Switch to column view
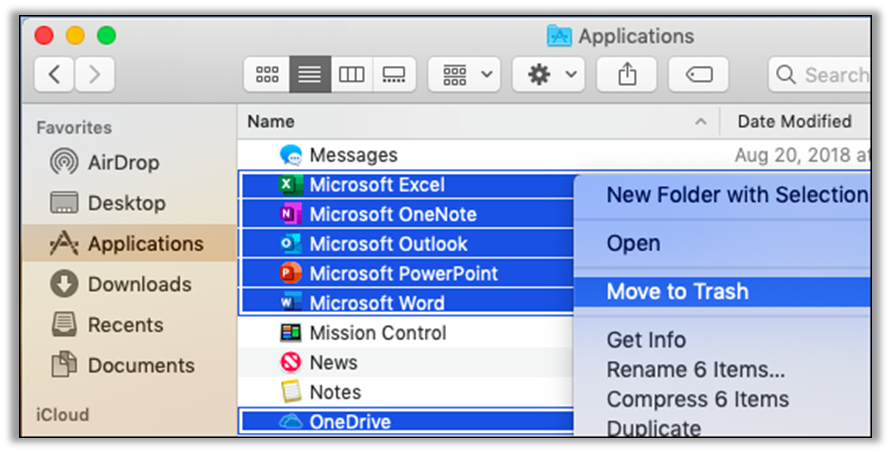Viewport: 891px width, 453px height. 351,74
